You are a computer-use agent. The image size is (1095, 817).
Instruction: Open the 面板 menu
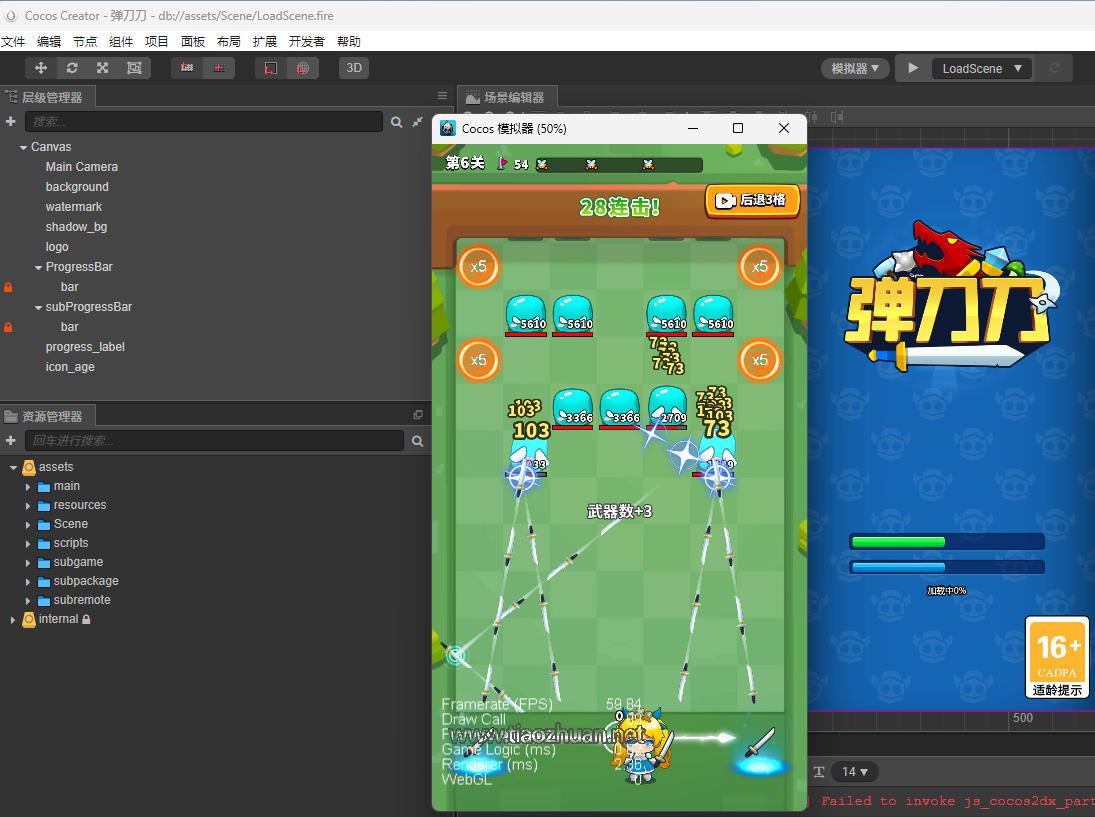193,41
